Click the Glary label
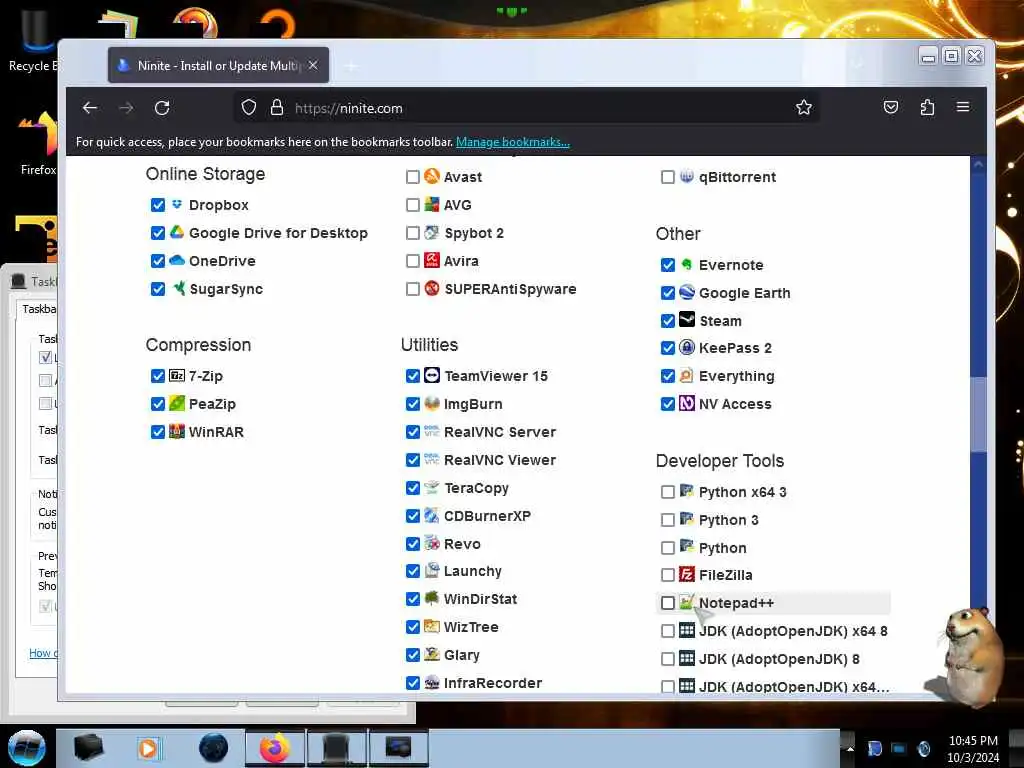Screen dimensions: 1024x768 [x=462, y=655]
